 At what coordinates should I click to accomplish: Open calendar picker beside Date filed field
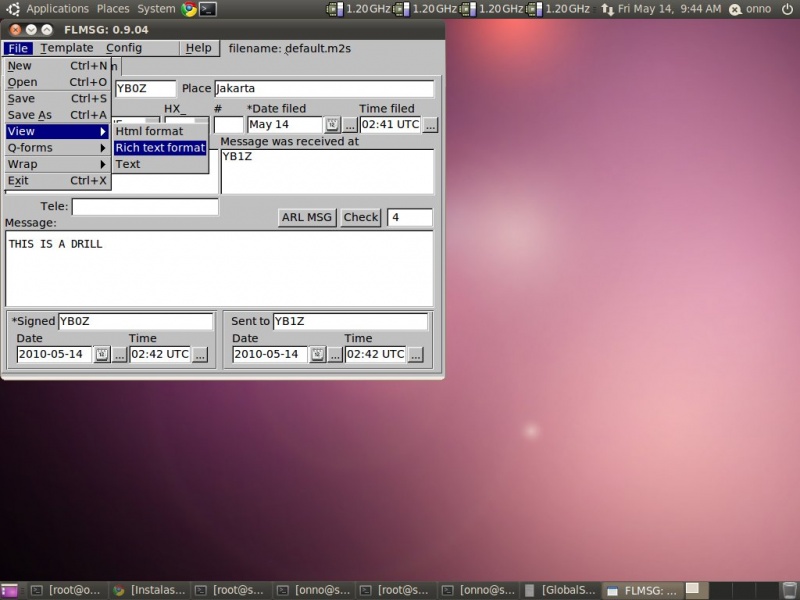[x=332, y=125]
